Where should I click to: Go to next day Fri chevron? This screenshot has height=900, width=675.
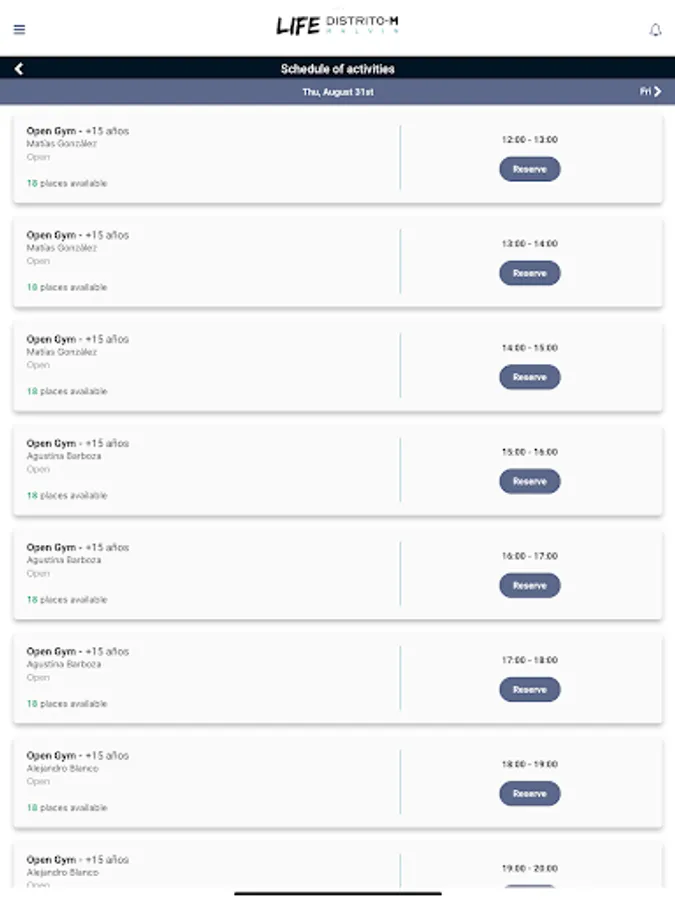tap(651, 92)
